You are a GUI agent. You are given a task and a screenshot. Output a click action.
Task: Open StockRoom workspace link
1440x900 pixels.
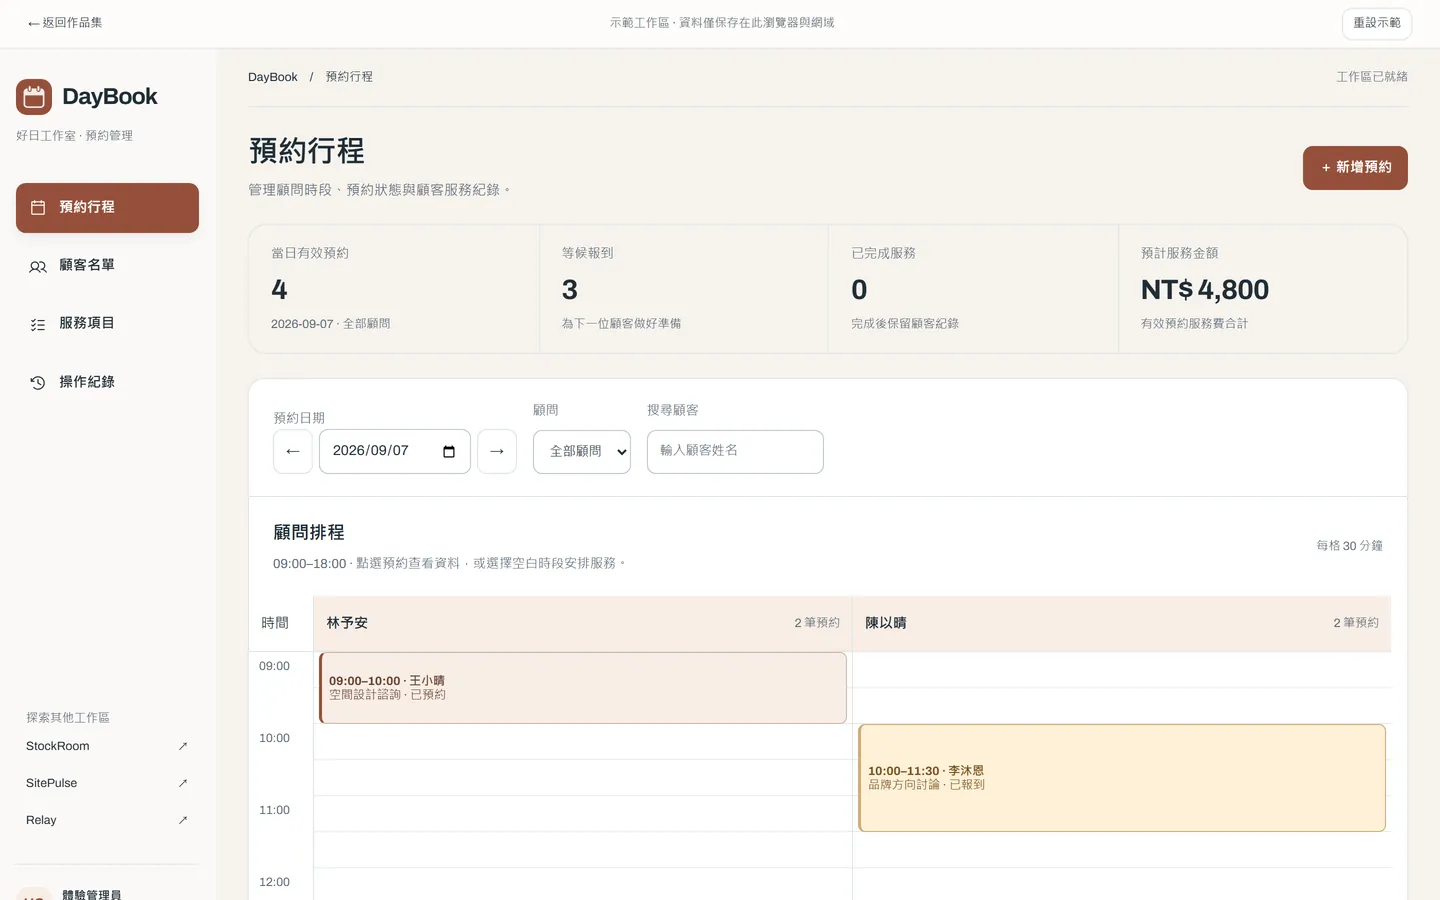(107, 746)
